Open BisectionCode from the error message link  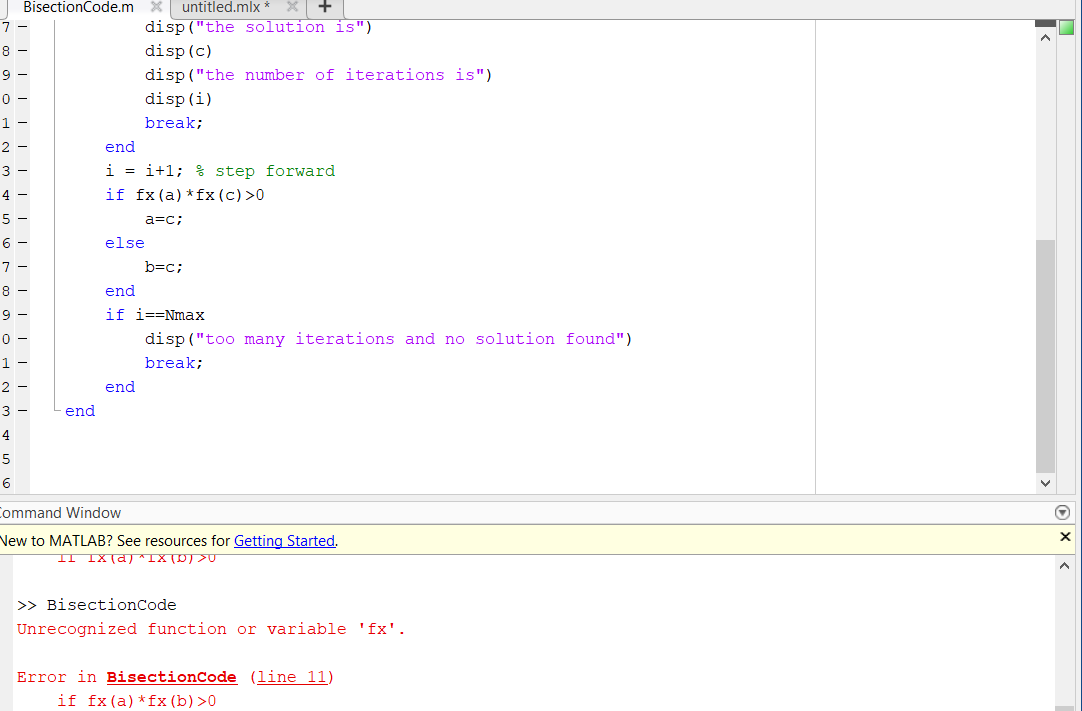point(171,677)
